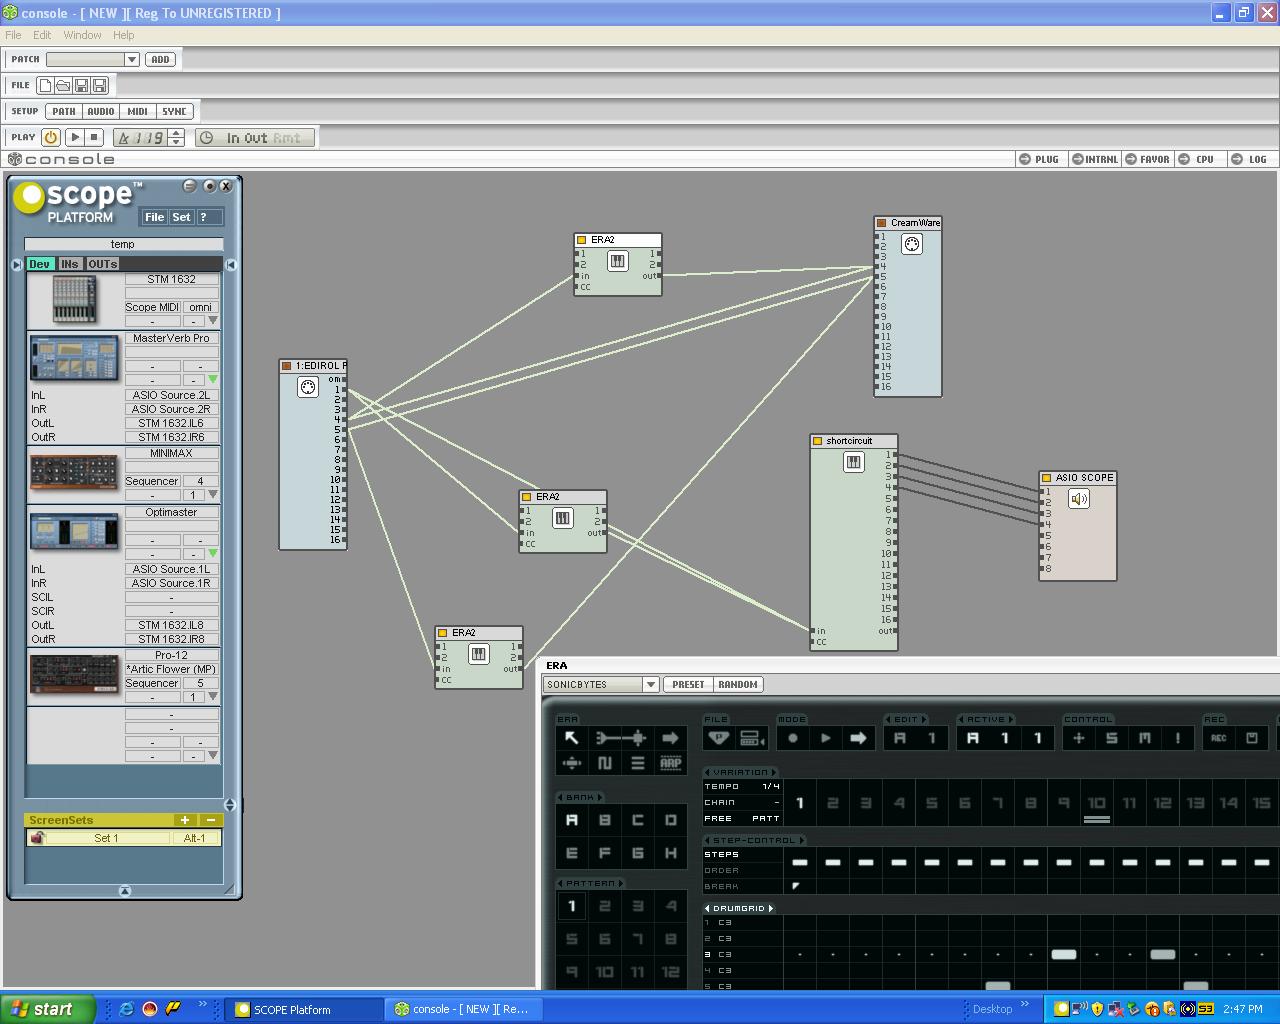Click the keyboard icon on shortcircuit module
This screenshot has width=1280, height=1024.
[x=853, y=462]
